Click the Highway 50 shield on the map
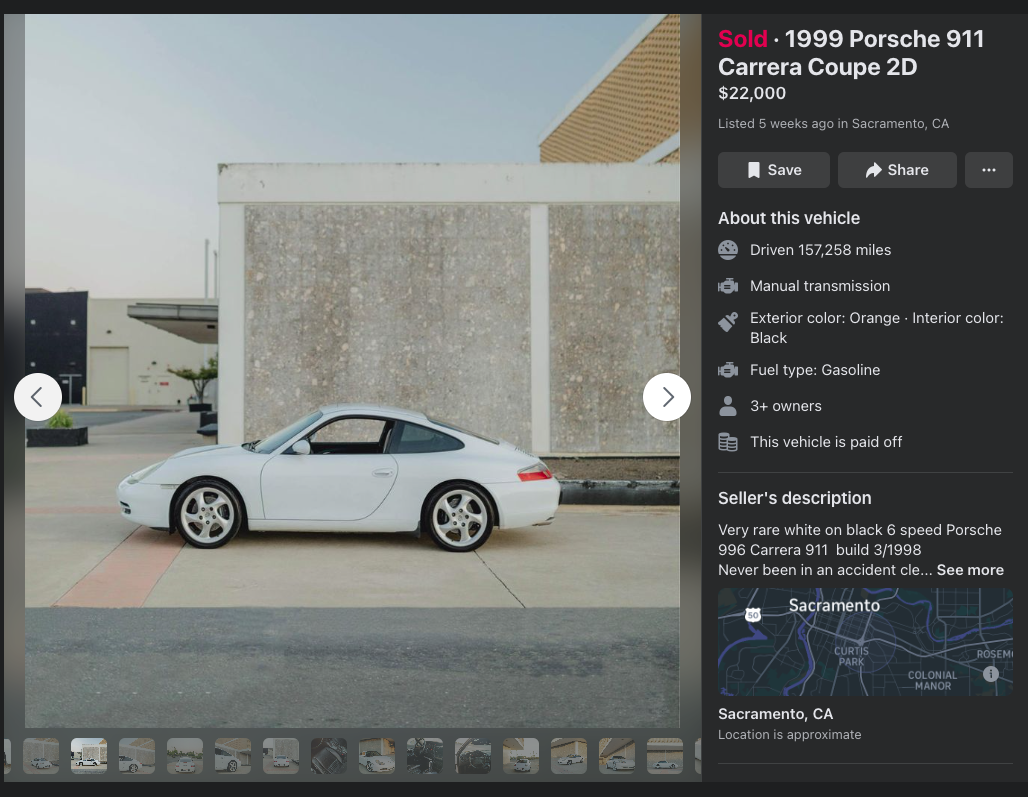The width and height of the screenshot is (1028, 797). 753,615
